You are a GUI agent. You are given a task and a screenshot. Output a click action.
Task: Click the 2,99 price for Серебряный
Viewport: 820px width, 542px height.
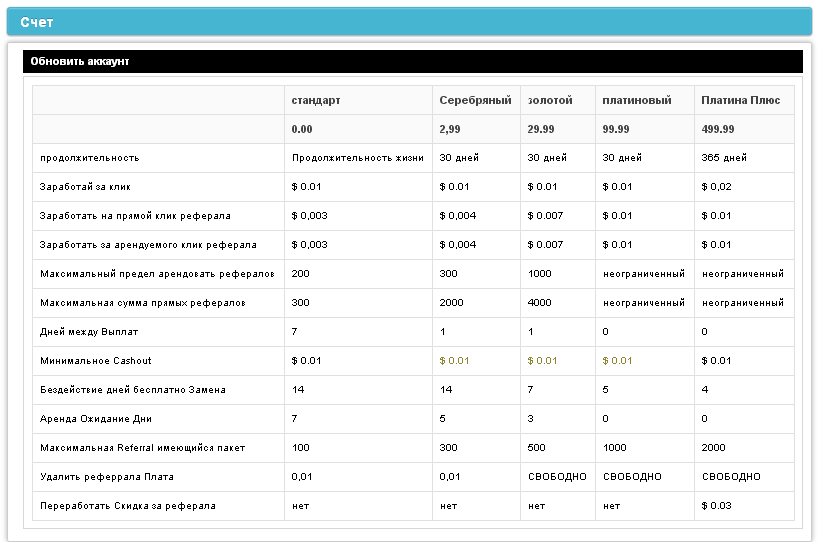point(450,129)
